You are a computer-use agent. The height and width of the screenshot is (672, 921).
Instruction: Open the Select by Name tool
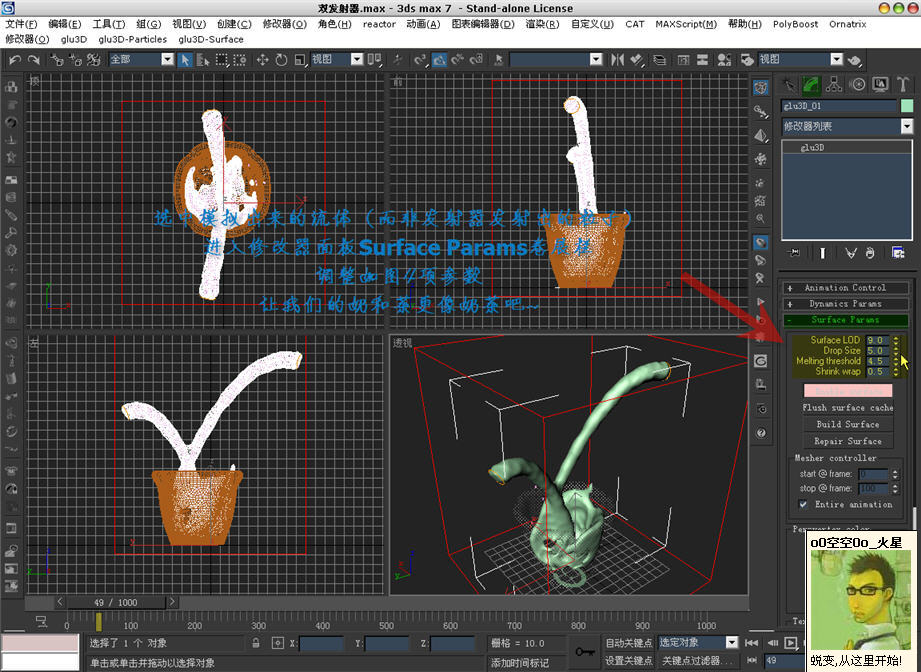point(203,59)
